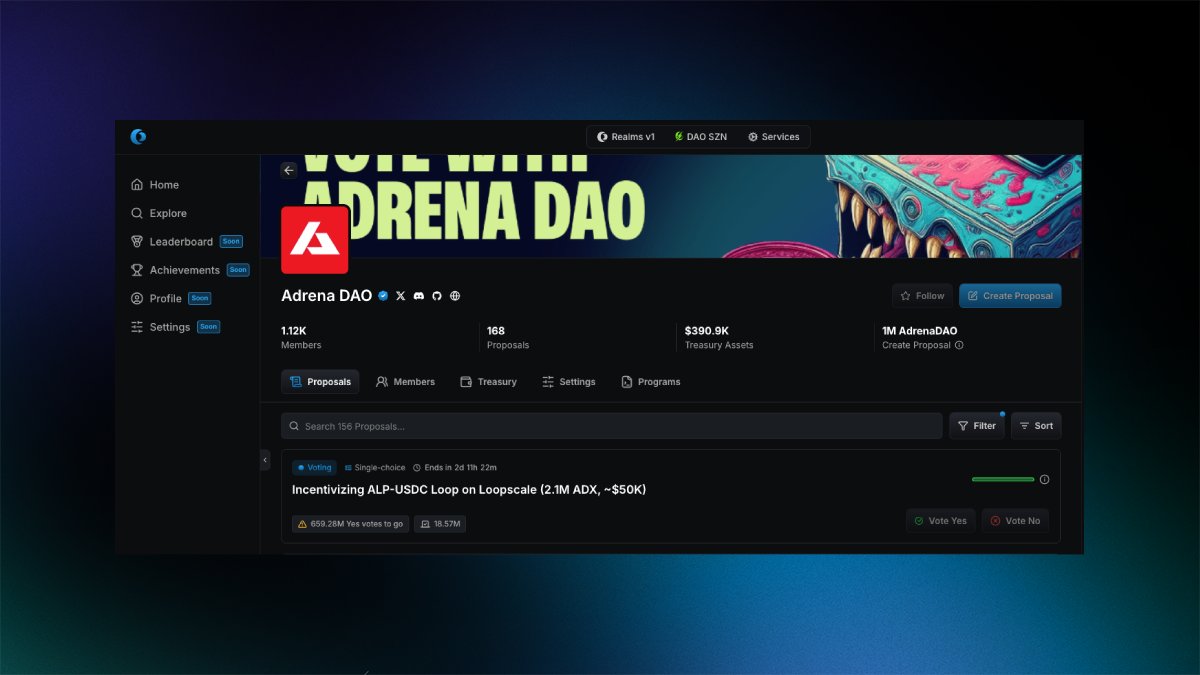
Task: Open the Filter options
Action: (x=977, y=426)
